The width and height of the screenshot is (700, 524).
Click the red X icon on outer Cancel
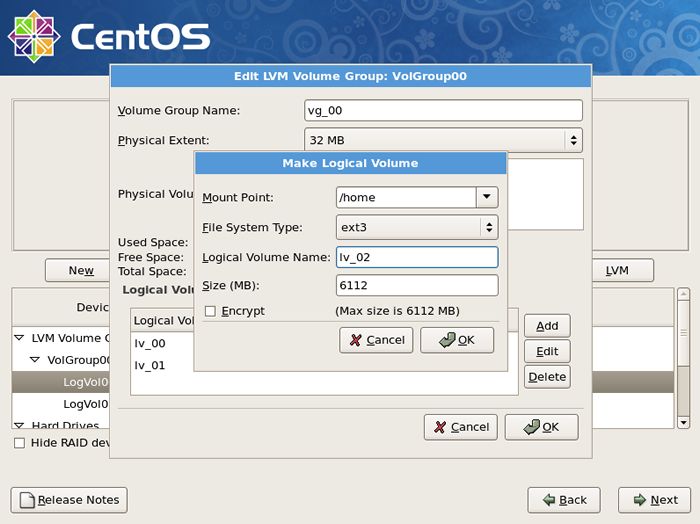[x=440, y=427]
